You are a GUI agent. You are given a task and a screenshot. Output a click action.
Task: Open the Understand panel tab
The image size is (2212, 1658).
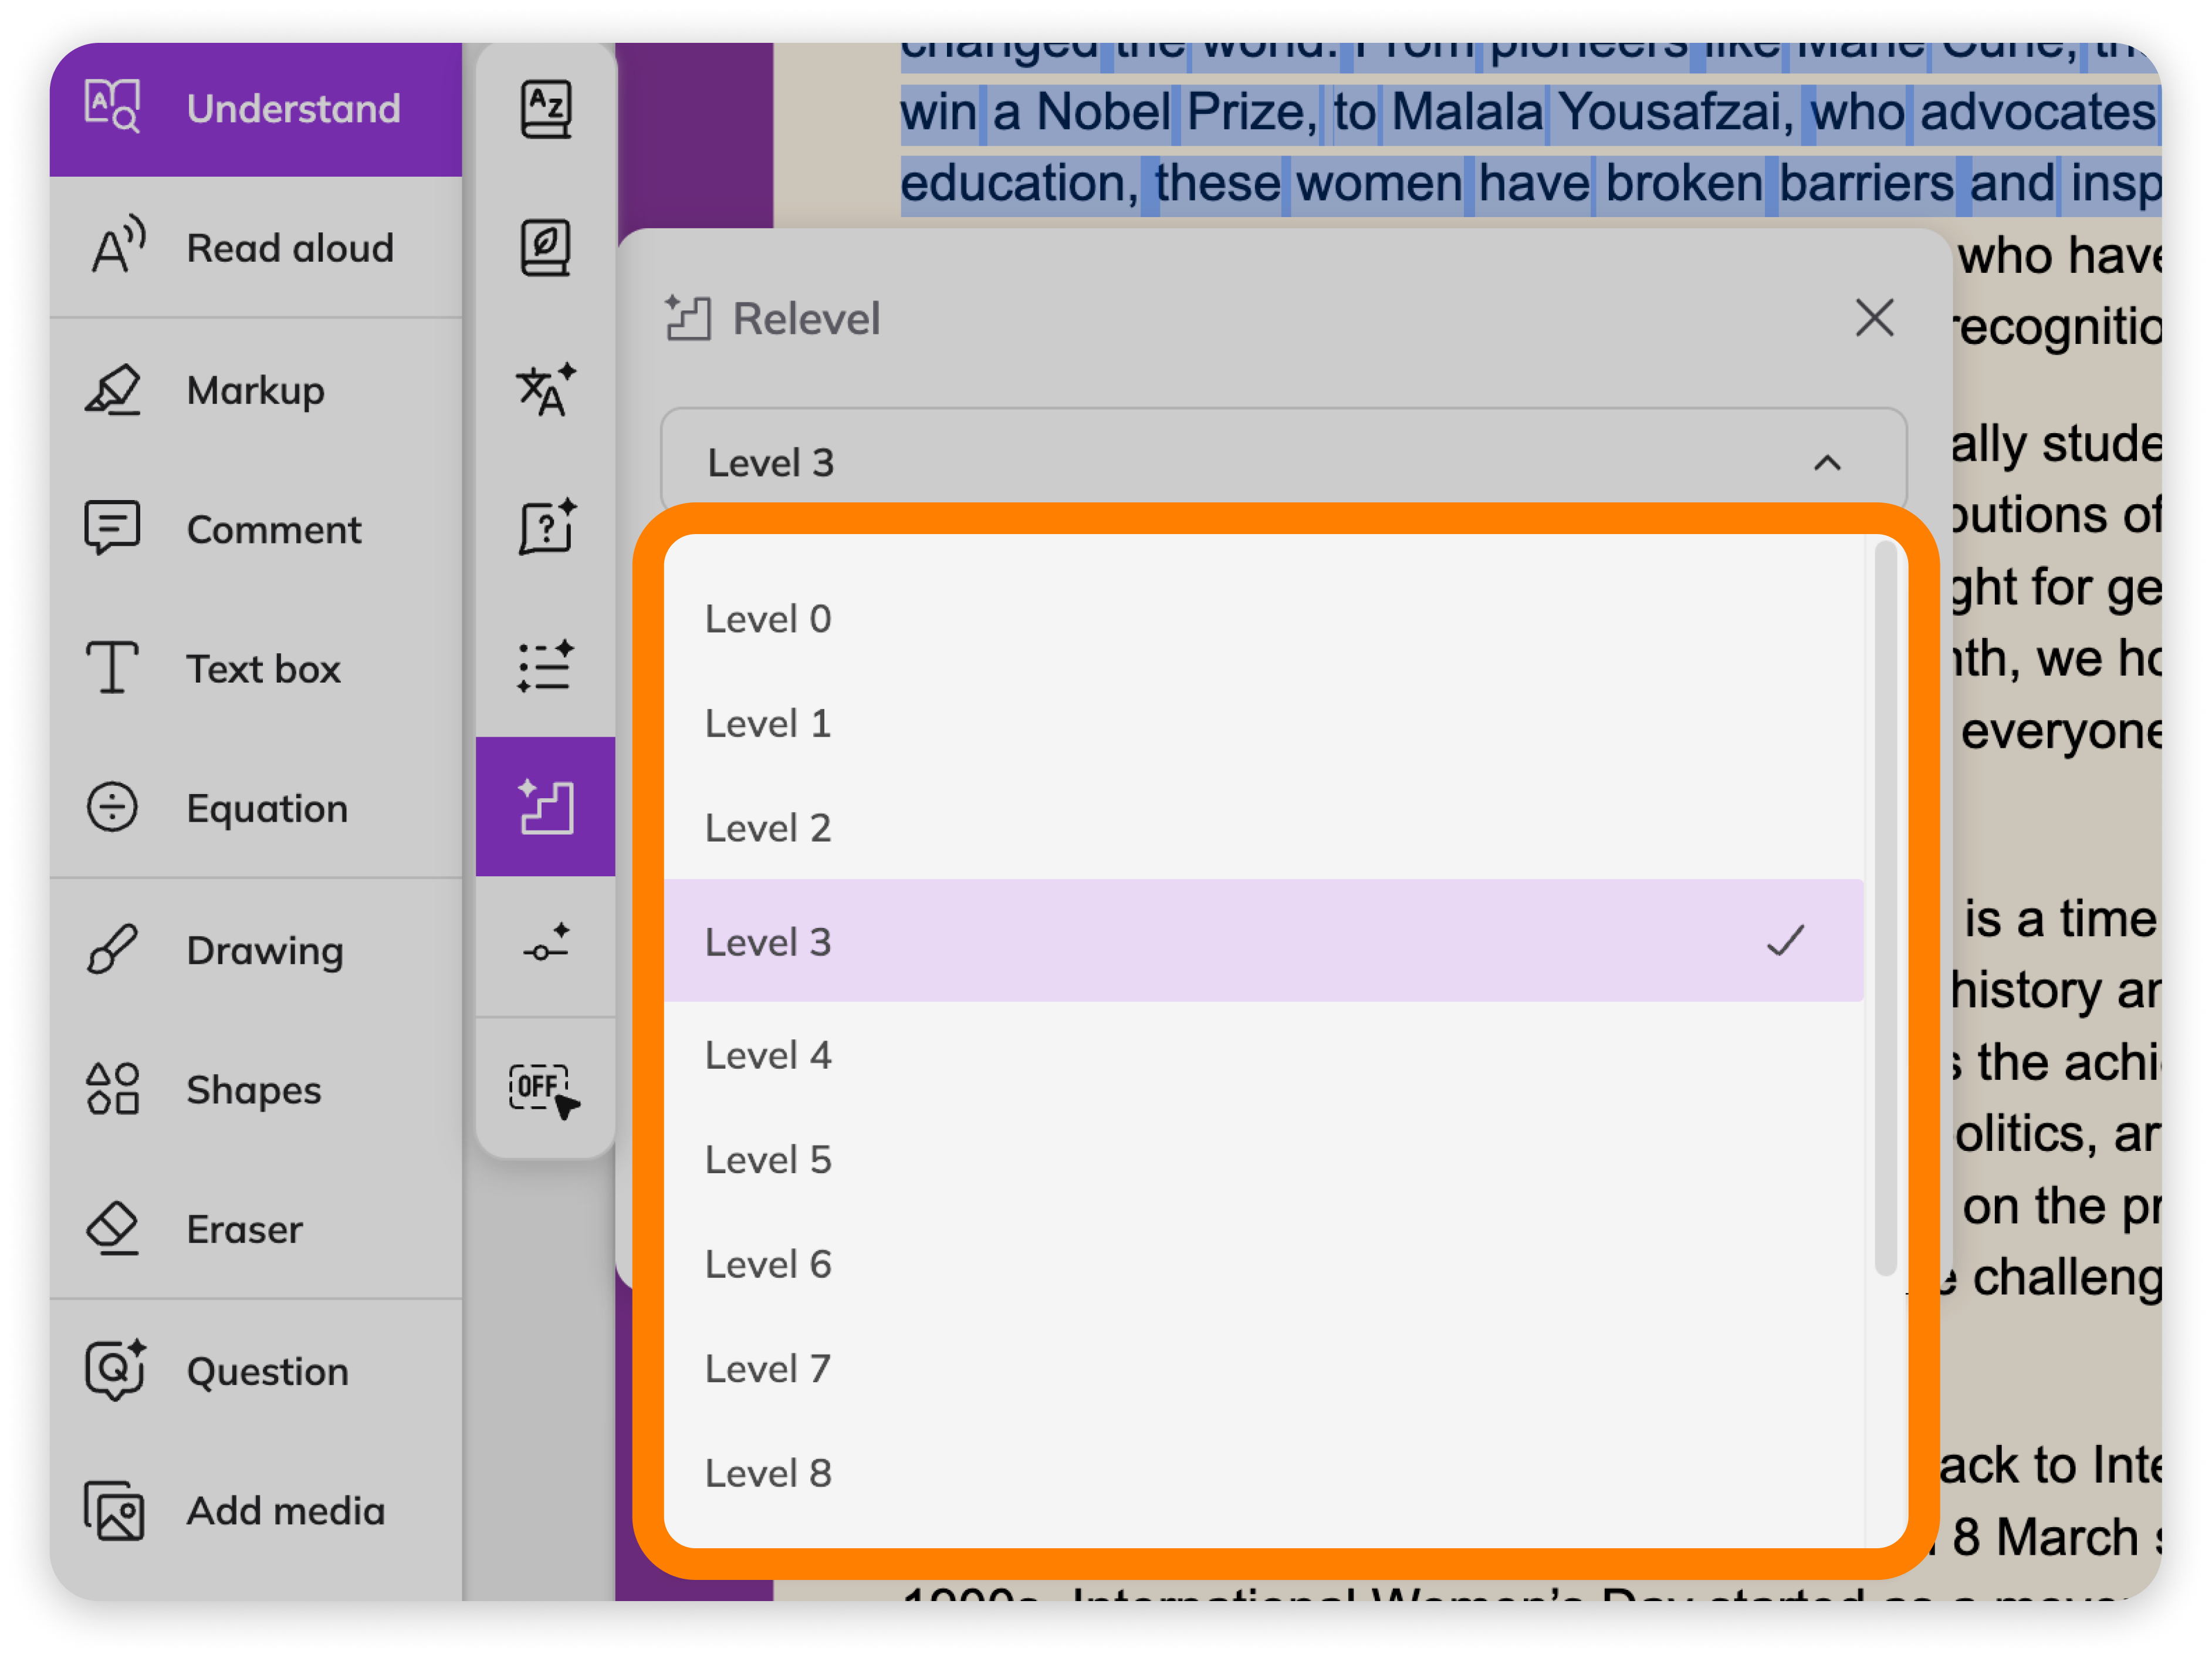pos(256,108)
